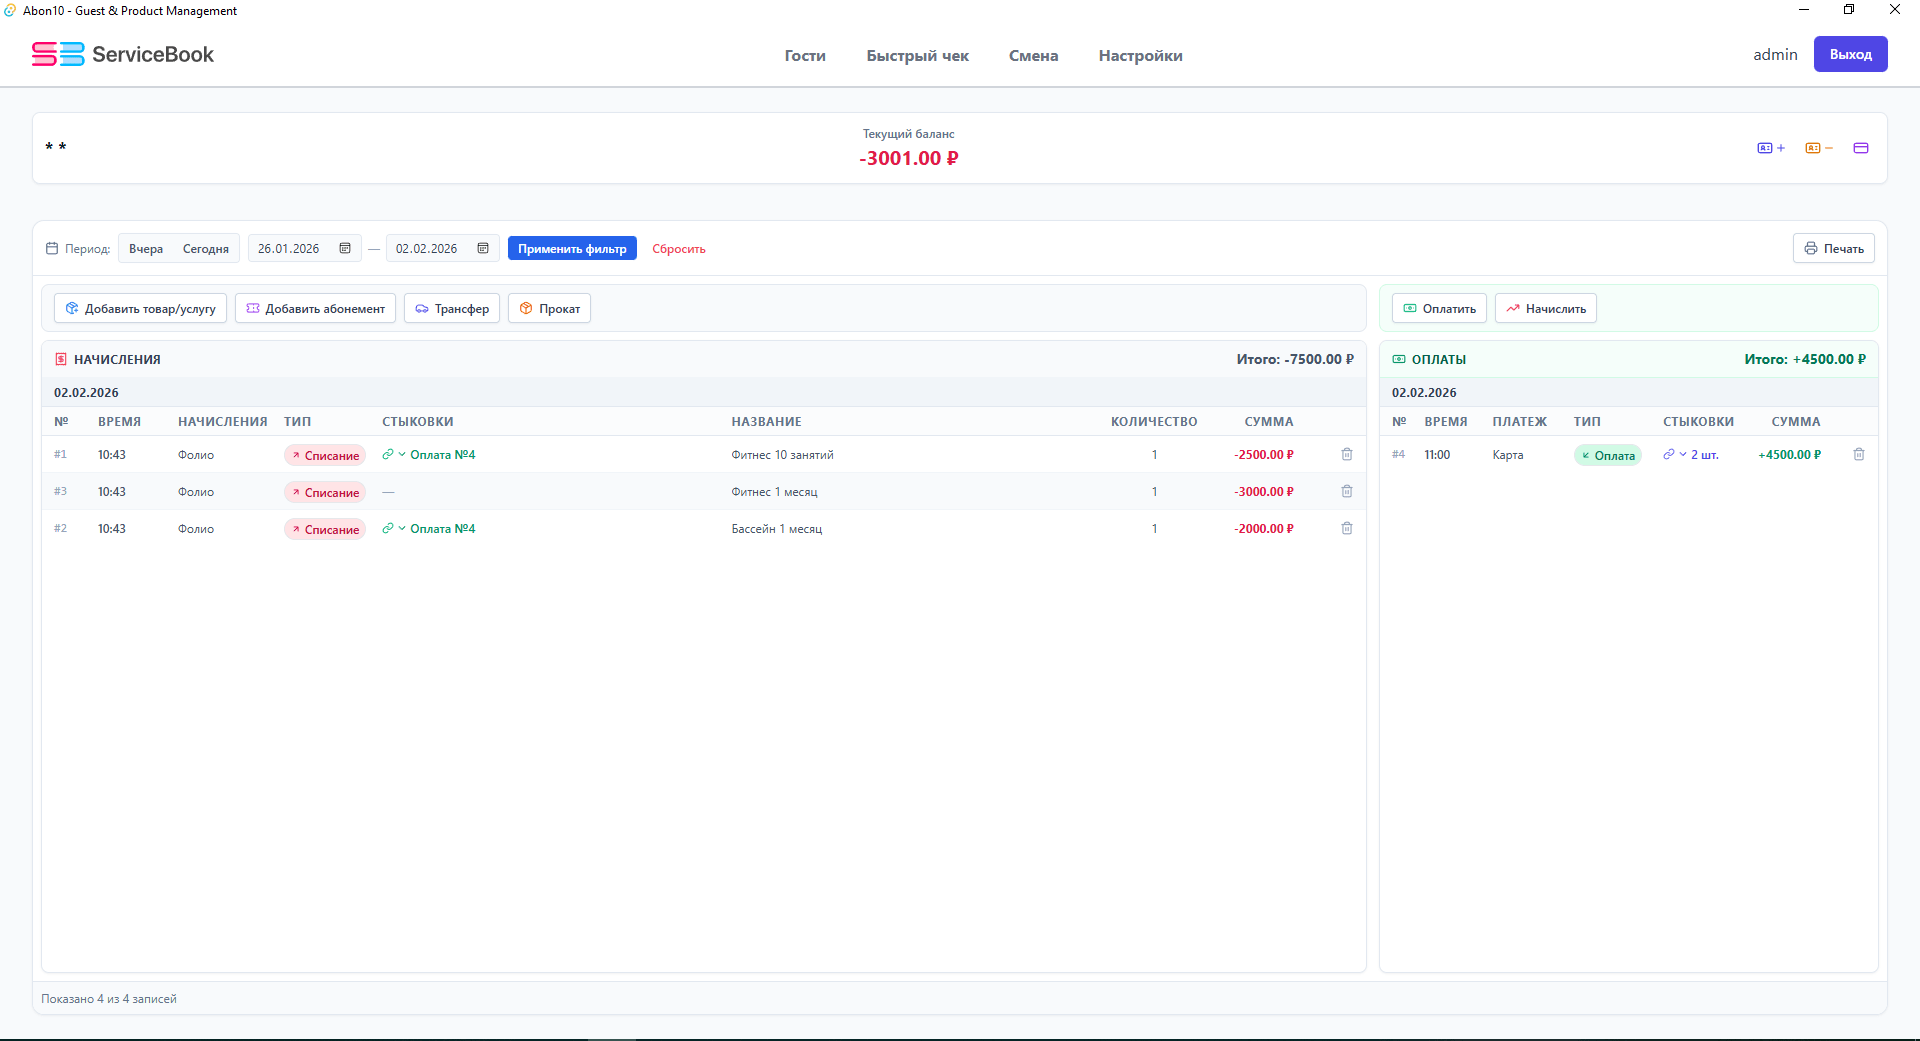Click the orange remove-card icon with minus

coord(1819,148)
